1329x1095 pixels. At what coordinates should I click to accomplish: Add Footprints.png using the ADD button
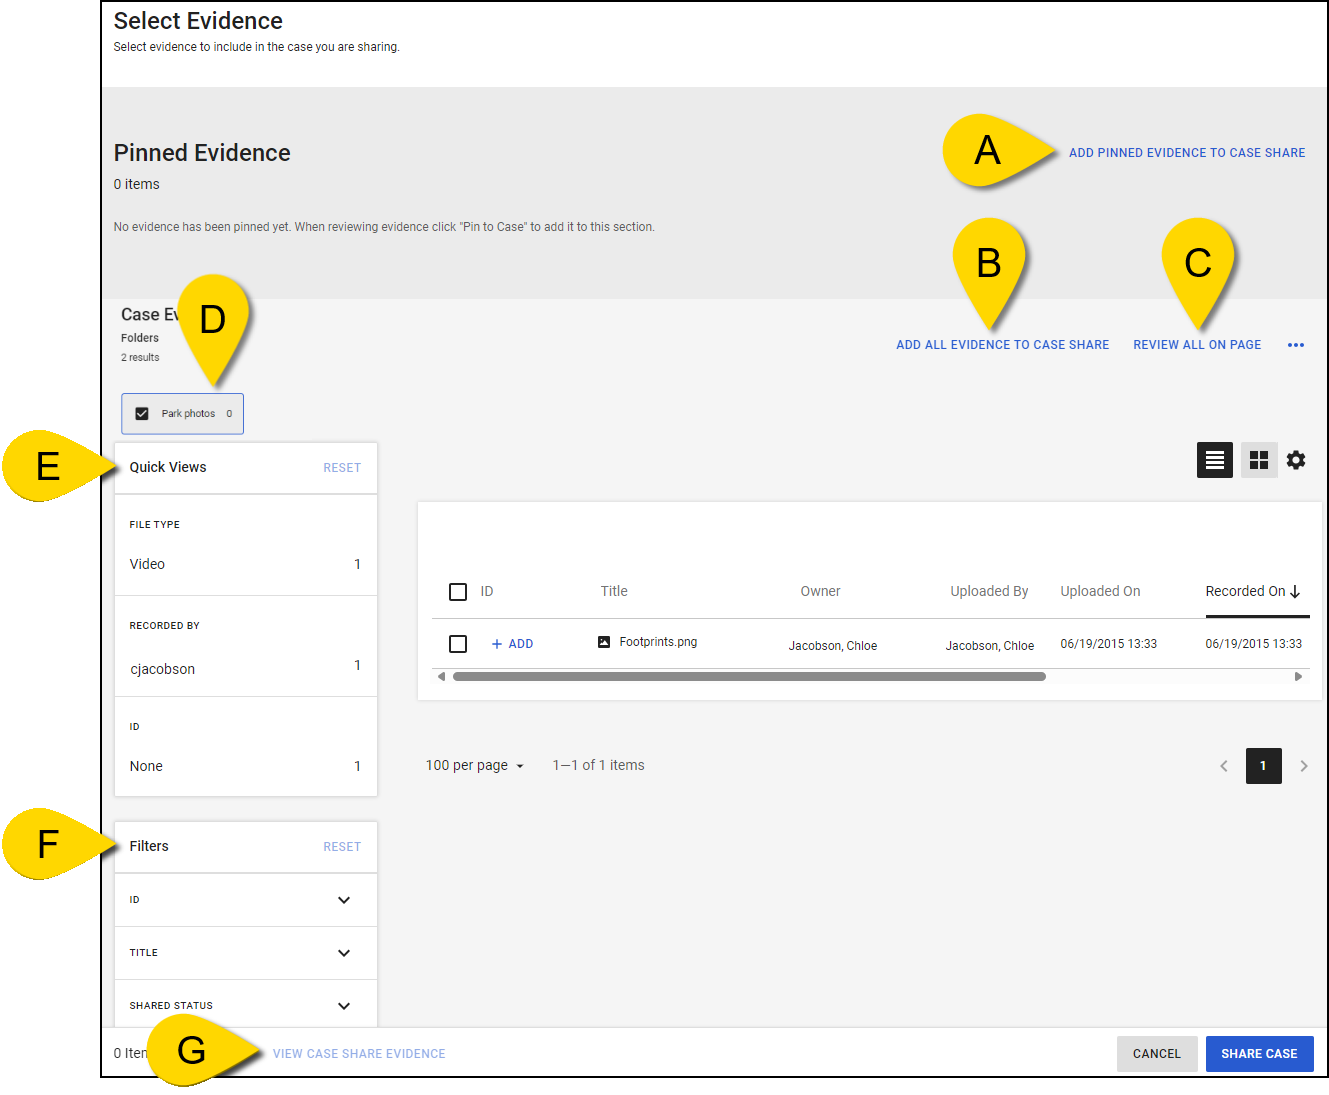tap(512, 644)
